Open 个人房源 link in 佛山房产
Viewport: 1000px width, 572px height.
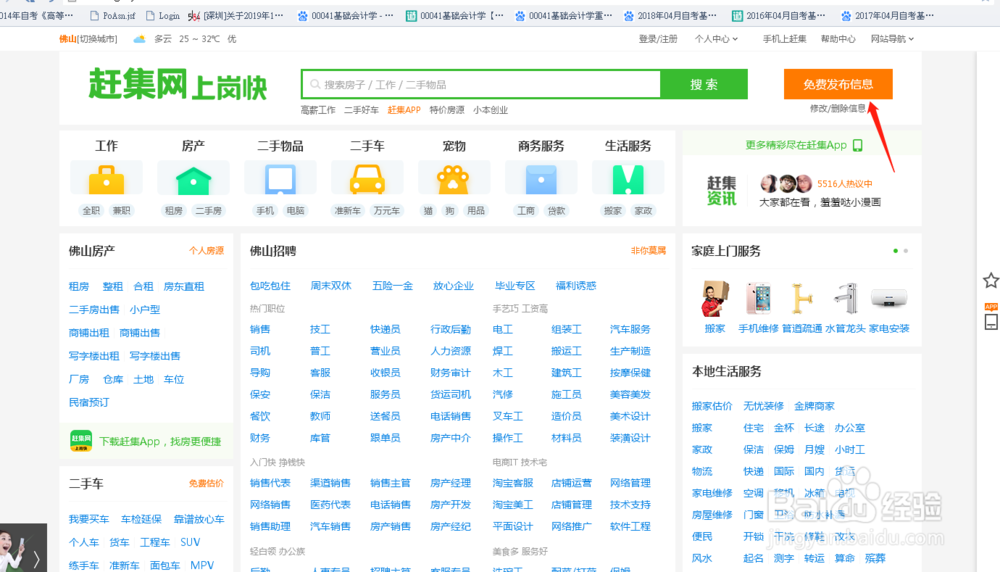(206, 251)
